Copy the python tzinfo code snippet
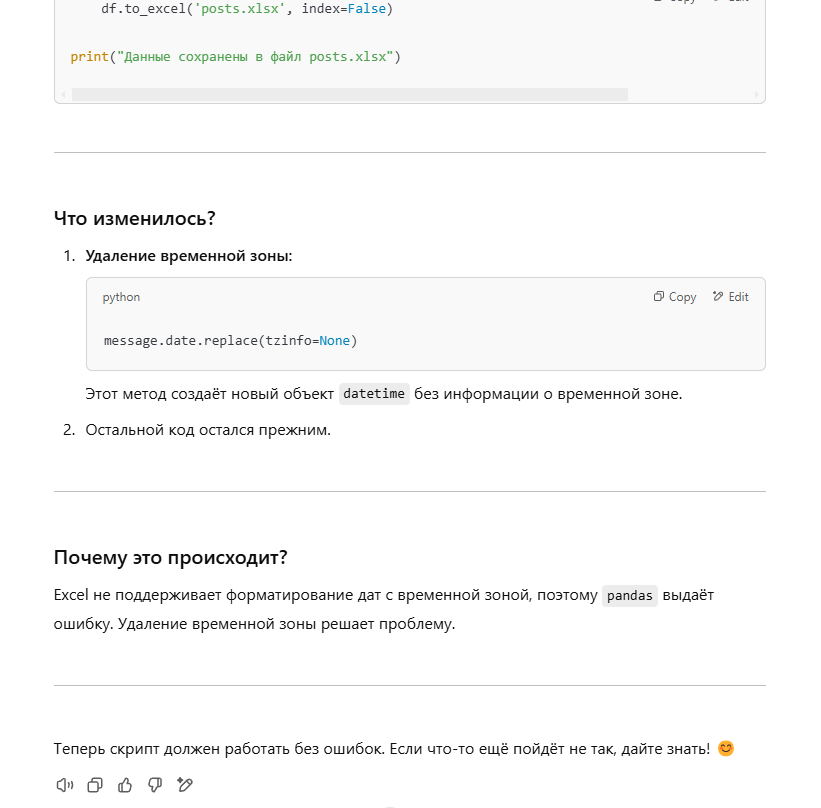 point(675,297)
